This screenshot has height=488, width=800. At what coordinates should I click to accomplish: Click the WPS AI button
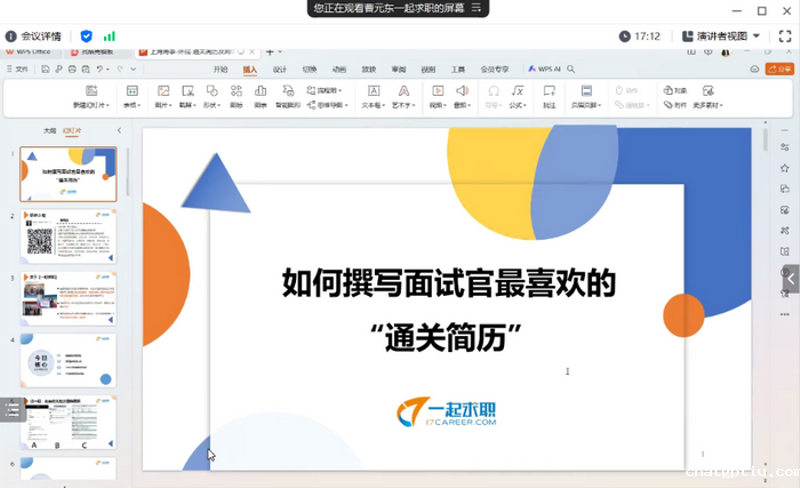tap(544, 69)
